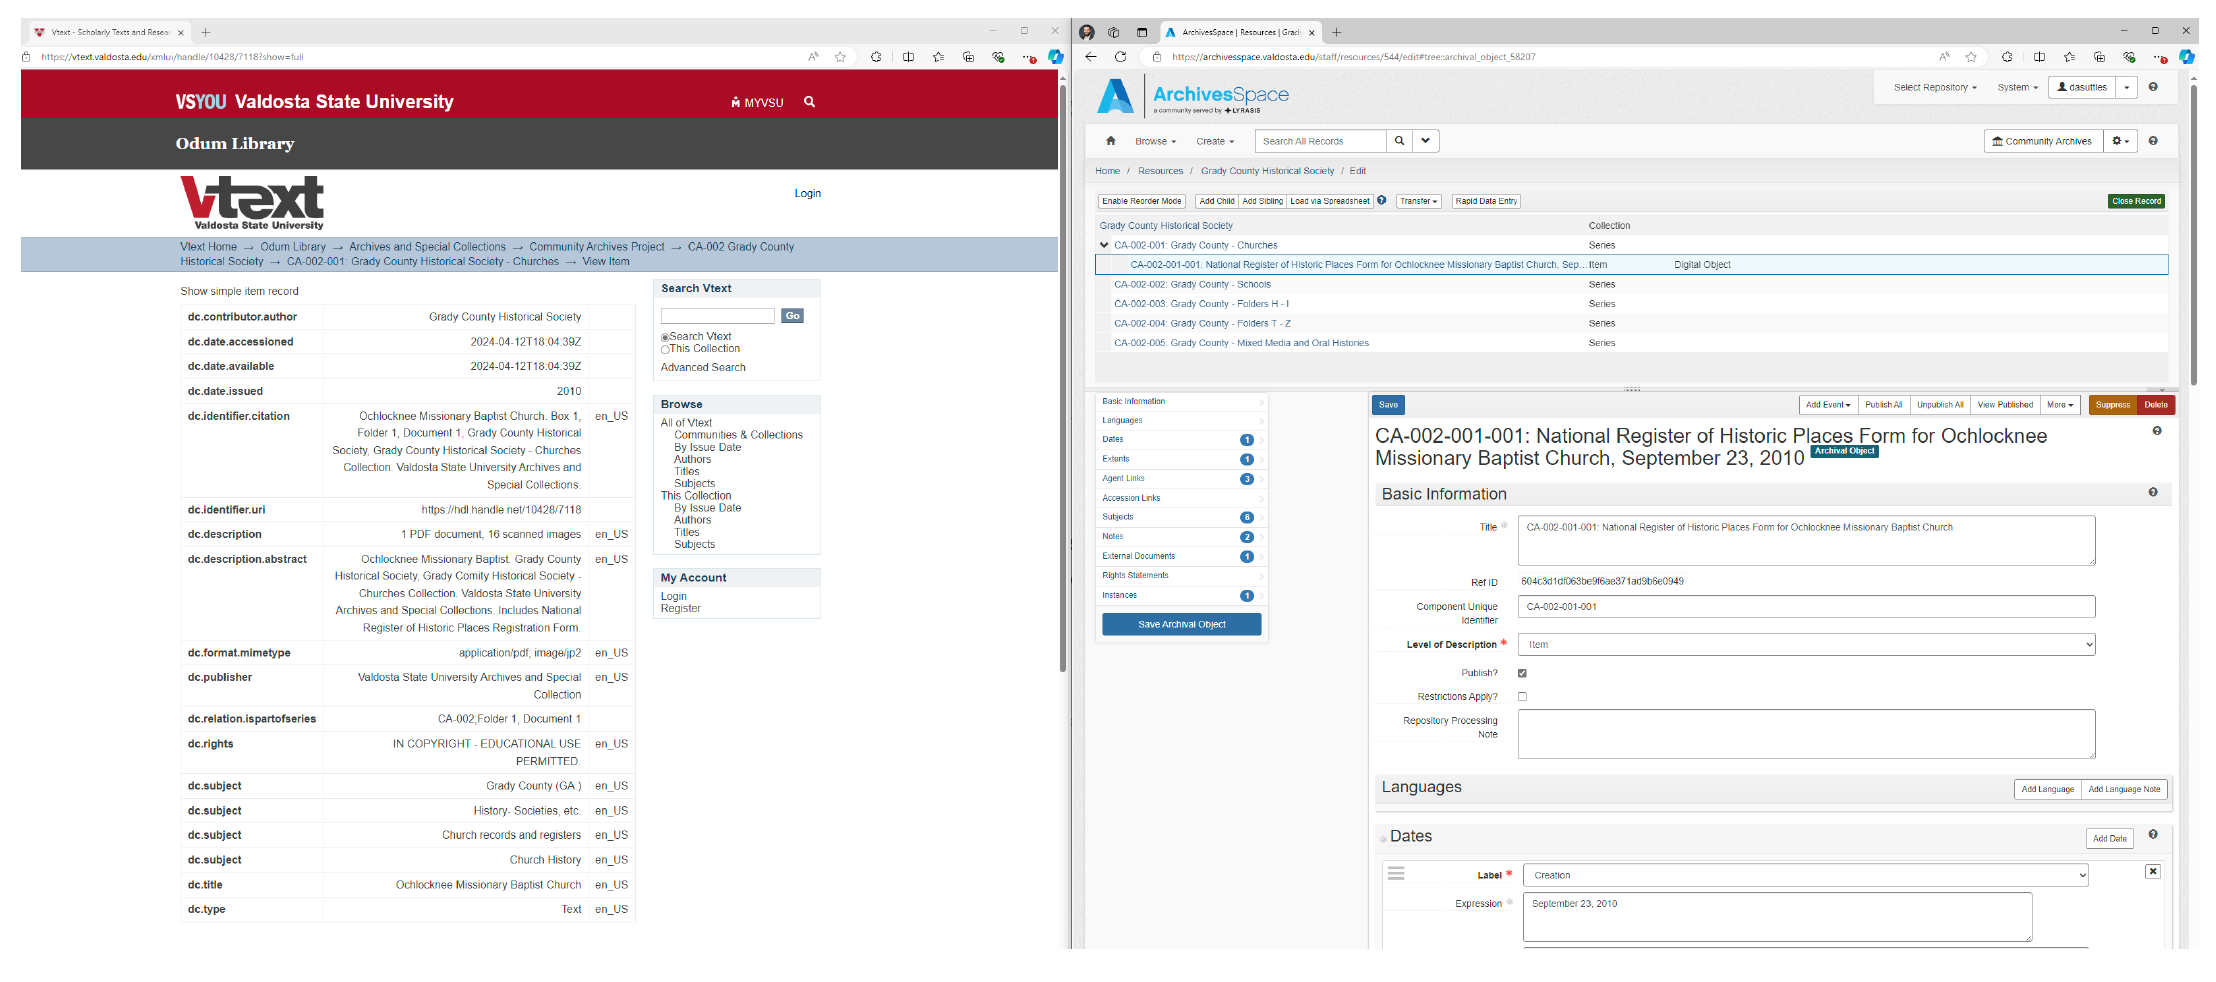This screenshot has height=982, width=2216.
Task: Open the repository settings gear menu
Action: click(2120, 141)
